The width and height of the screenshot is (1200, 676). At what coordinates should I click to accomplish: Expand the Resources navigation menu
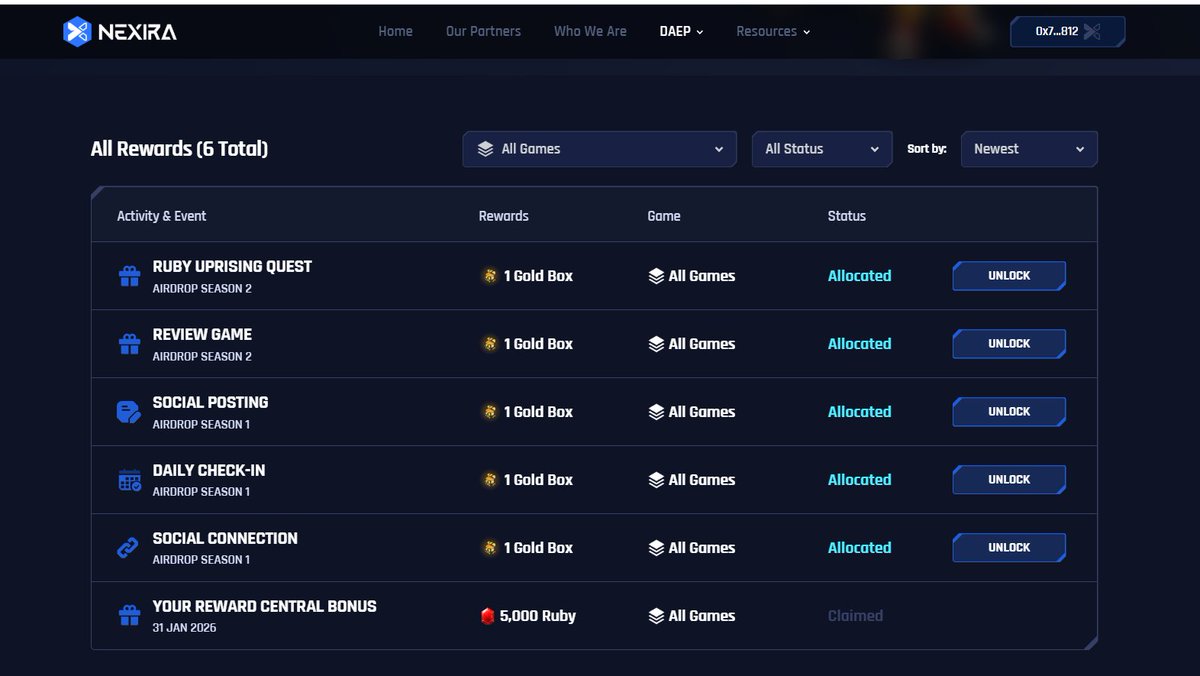pos(773,32)
